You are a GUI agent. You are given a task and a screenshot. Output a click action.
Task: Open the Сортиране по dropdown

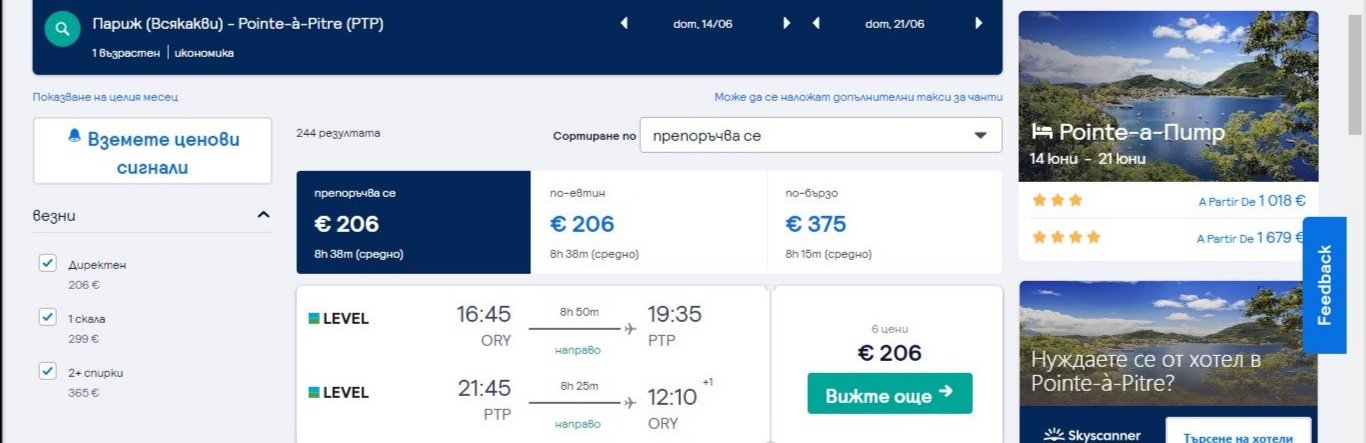(820, 136)
